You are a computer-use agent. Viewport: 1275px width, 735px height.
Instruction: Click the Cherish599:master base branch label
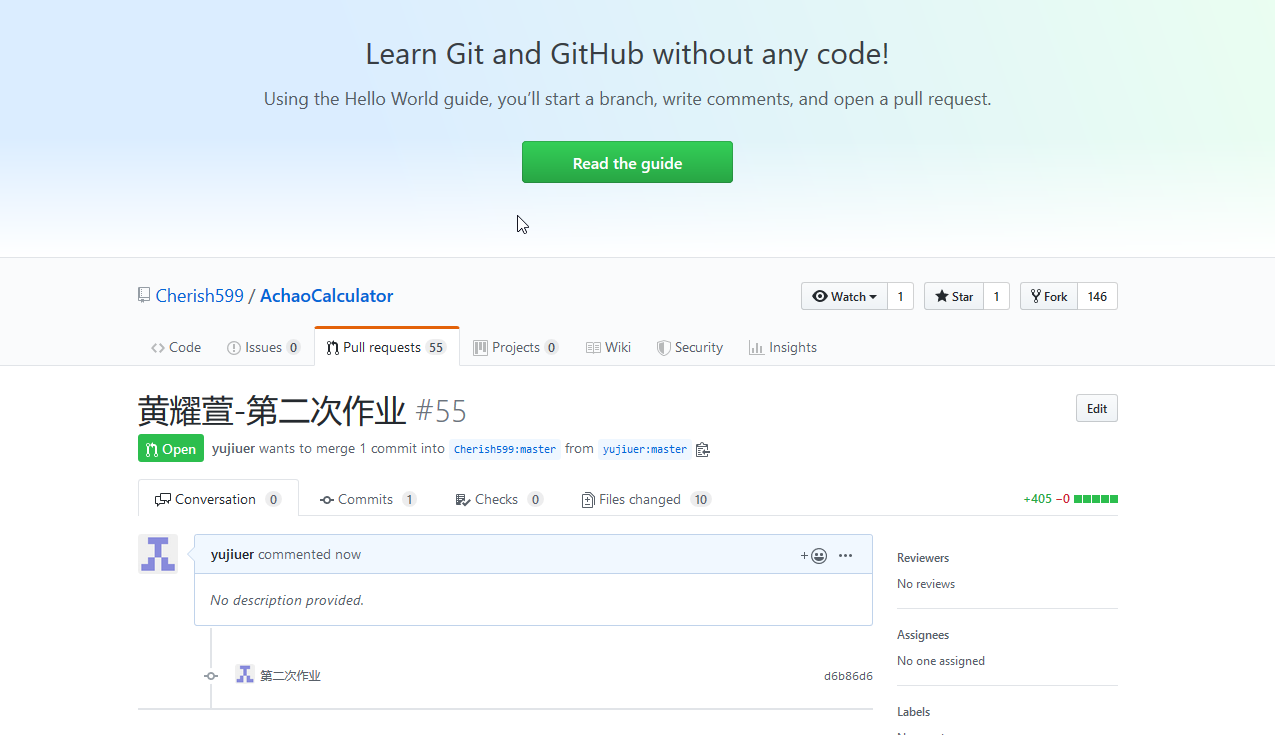pyautogui.click(x=505, y=449)
